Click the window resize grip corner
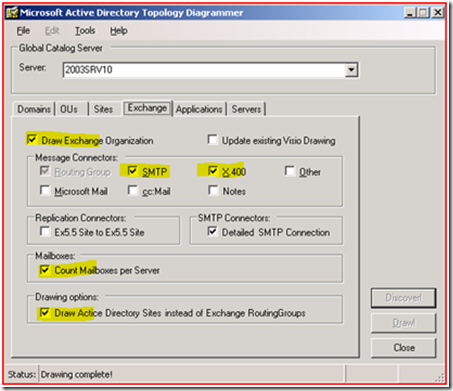Viewport: 453px width, 391px height. (x=440, y=378)
